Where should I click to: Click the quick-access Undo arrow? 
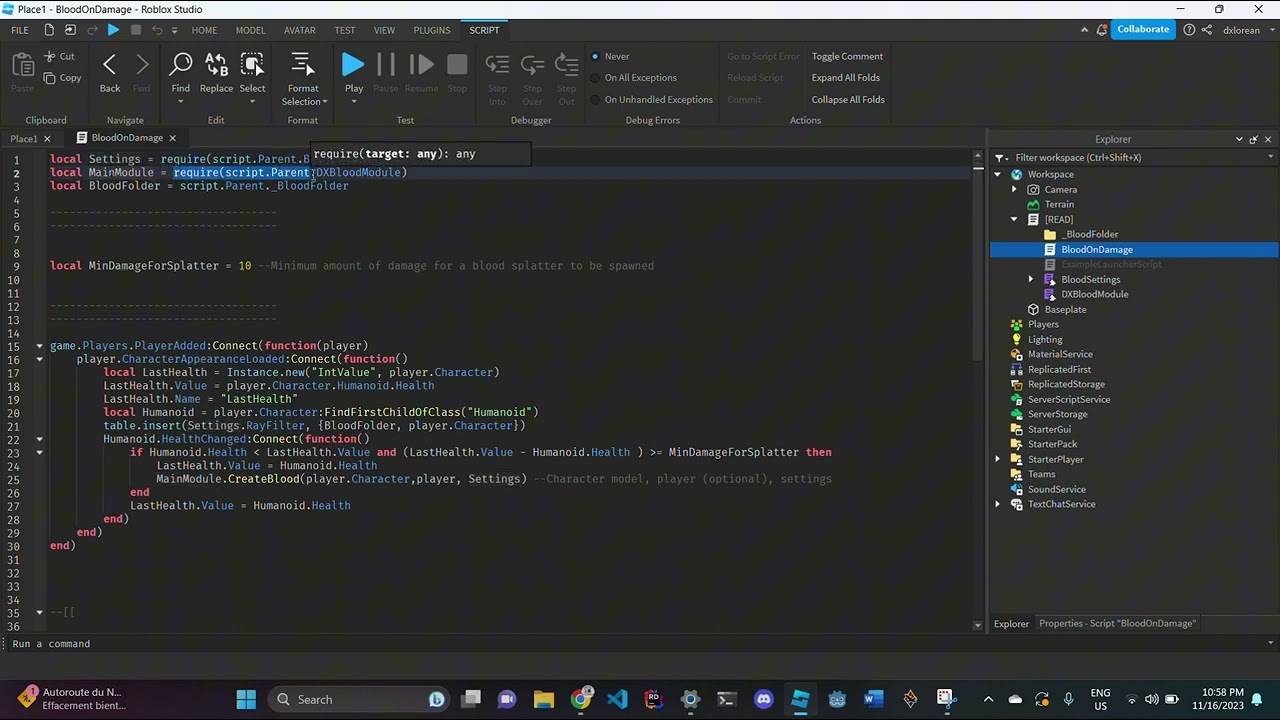(x=157, y=30)
